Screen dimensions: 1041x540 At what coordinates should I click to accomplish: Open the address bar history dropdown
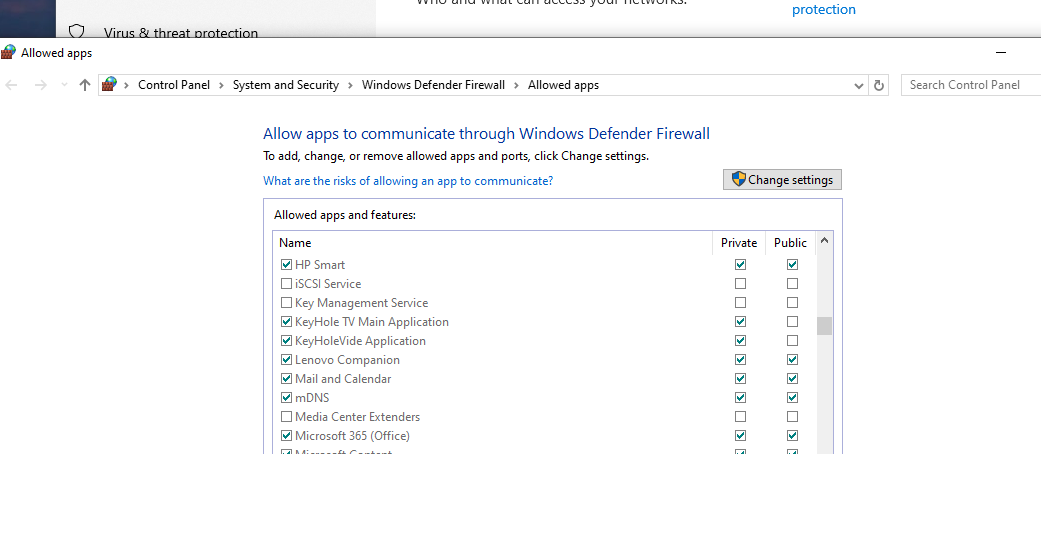[x=859, y=86]
